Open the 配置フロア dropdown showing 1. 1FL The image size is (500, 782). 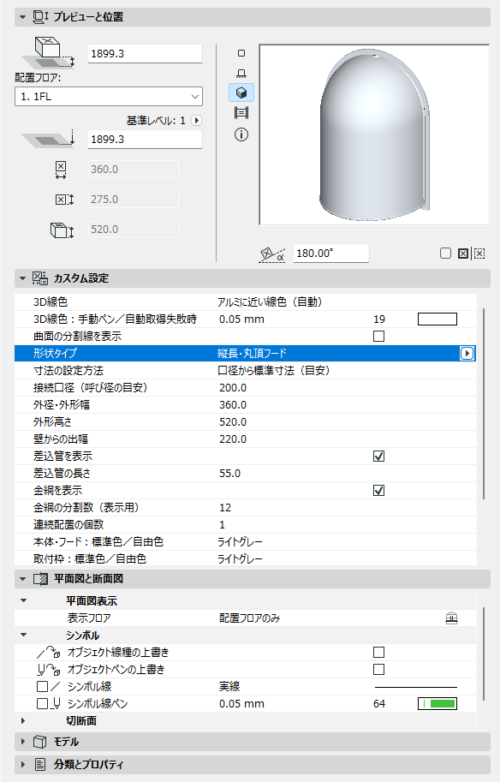tap(109, 96)
